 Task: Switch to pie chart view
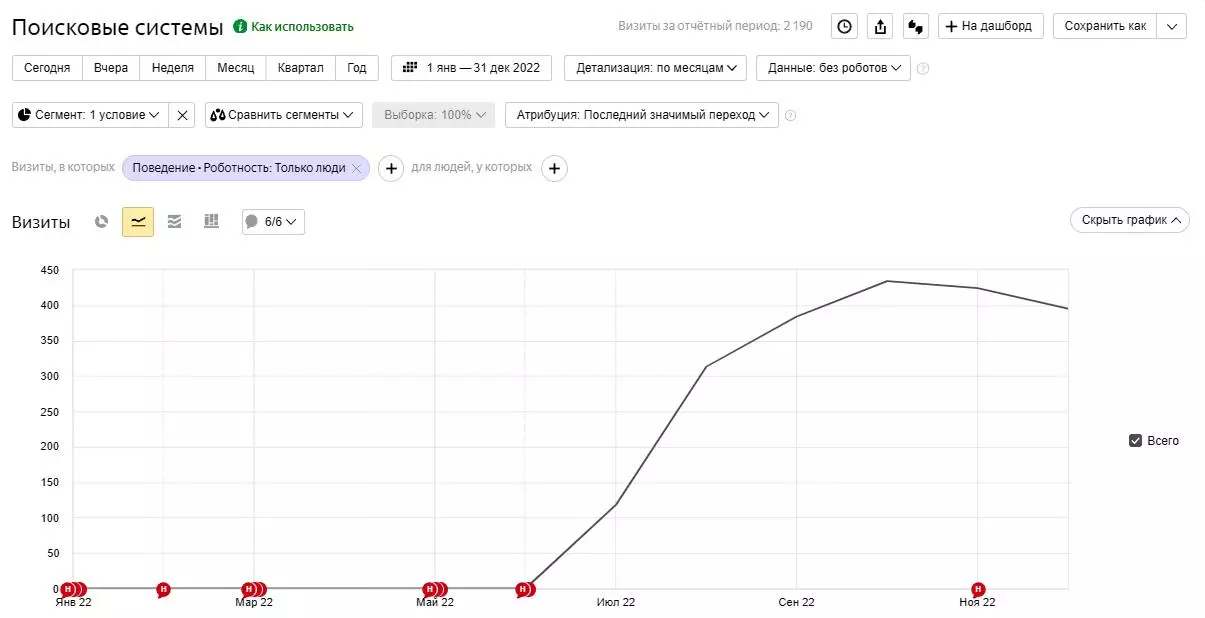101,222
